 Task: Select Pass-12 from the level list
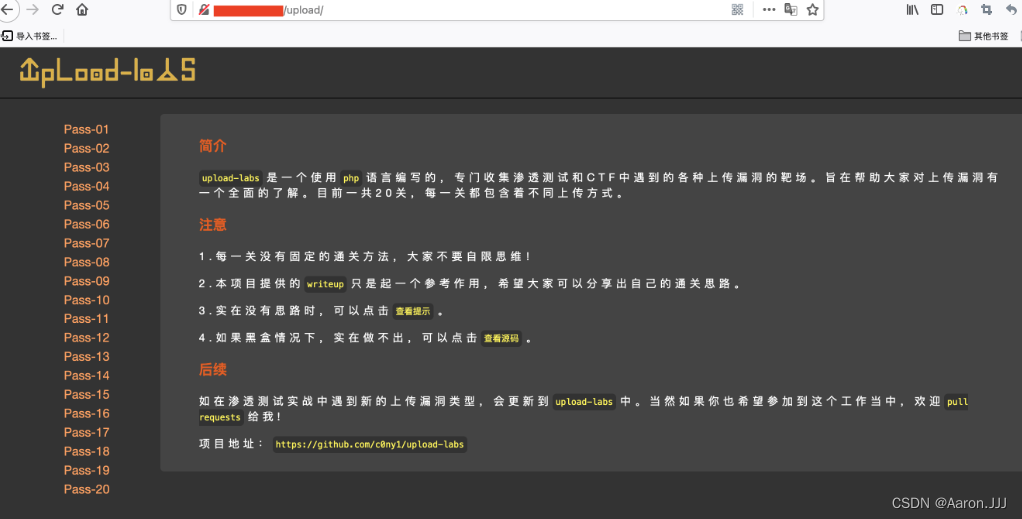coord(86,338)
